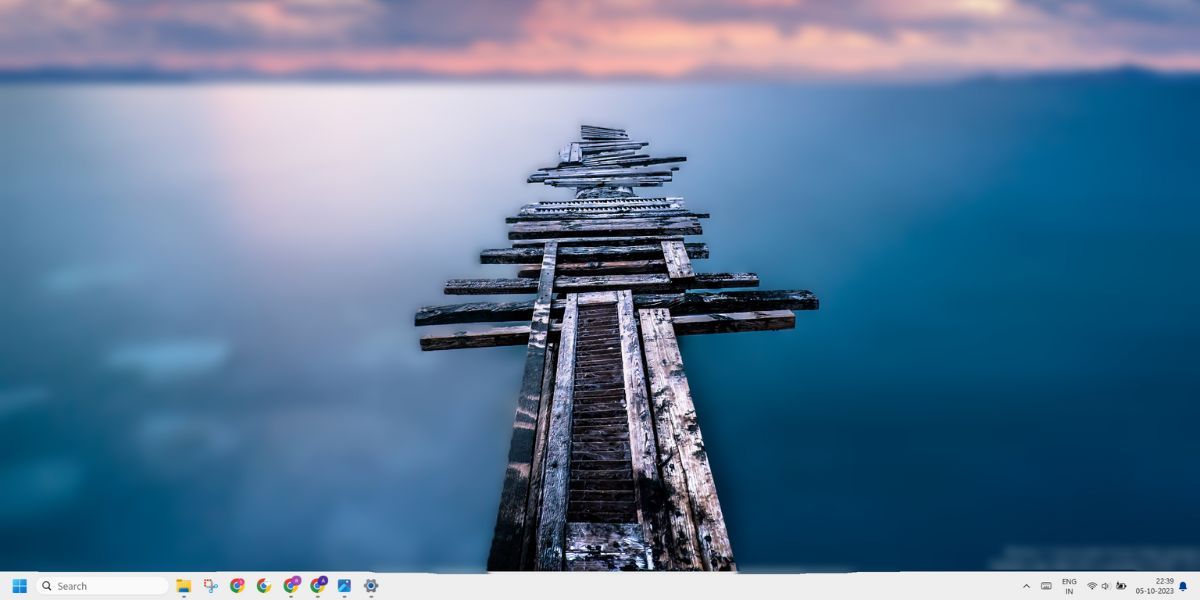Show the touch keyboard
Screen dimensions: 1200x600
(1047, 586)
